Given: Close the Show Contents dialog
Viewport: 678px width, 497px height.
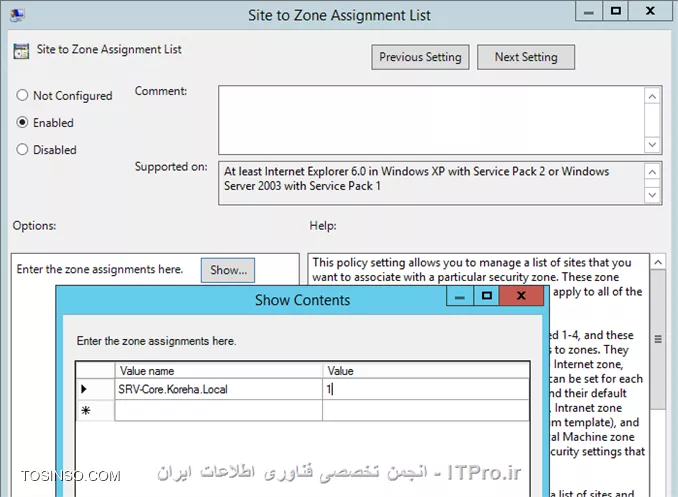Looking at the screenshot, I should pos(521,296).
